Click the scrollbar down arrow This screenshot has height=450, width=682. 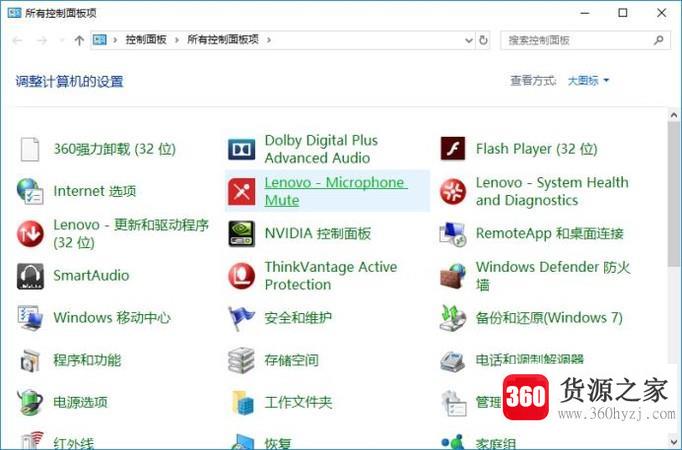click(x=674, y=442)
